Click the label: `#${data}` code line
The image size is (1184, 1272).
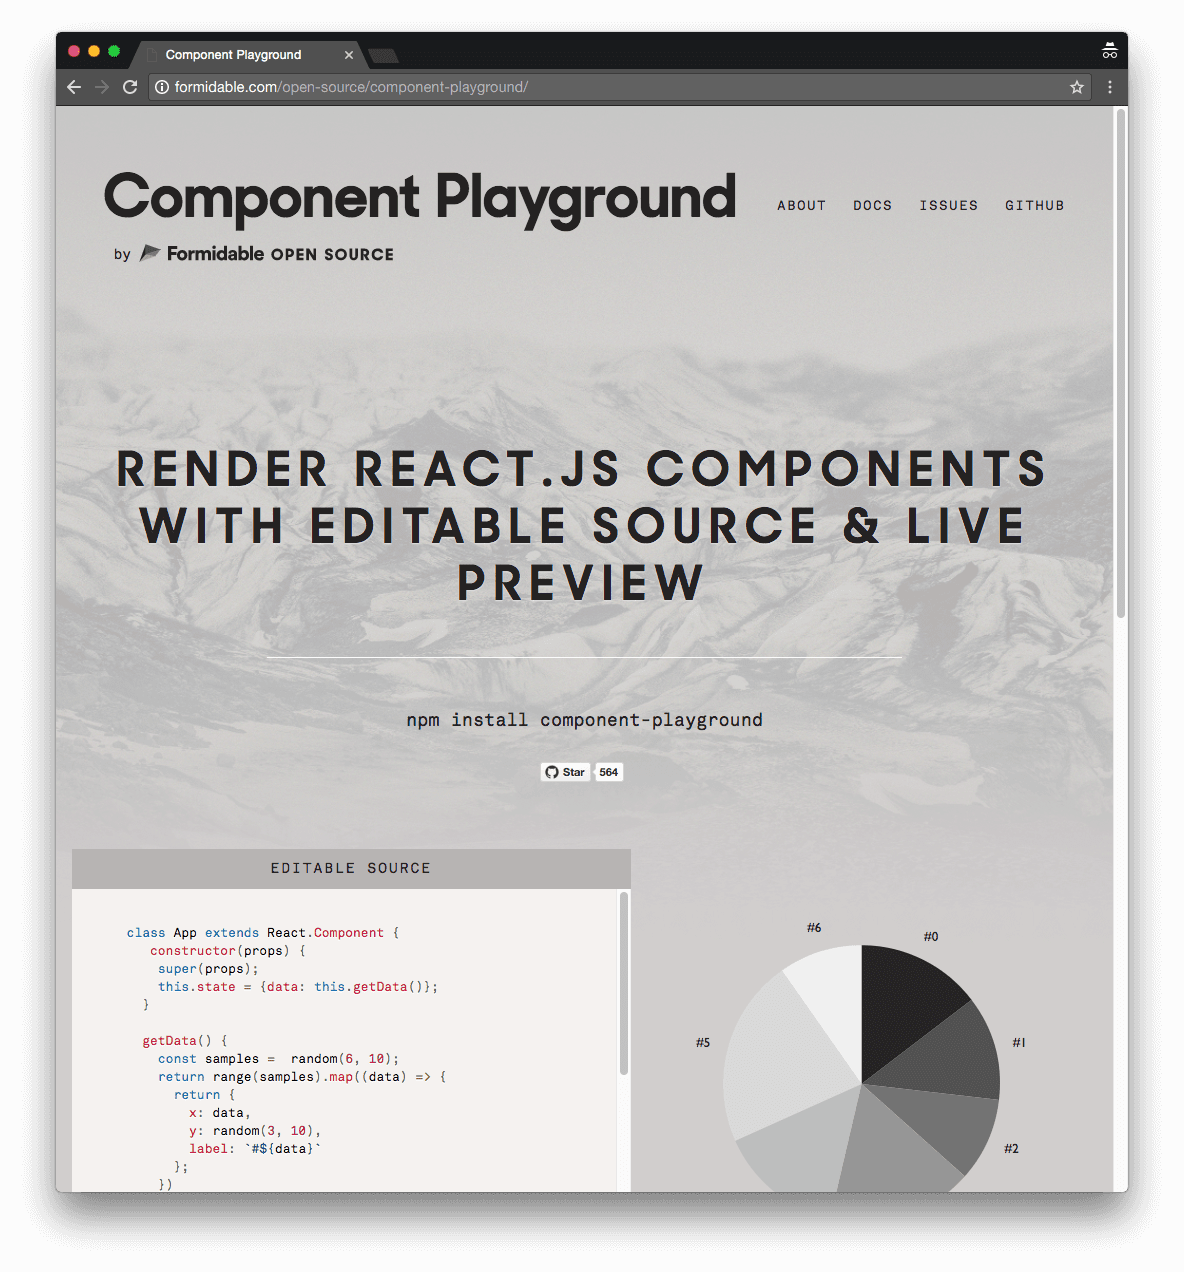pyautogui.click(x=255, y=1149)
